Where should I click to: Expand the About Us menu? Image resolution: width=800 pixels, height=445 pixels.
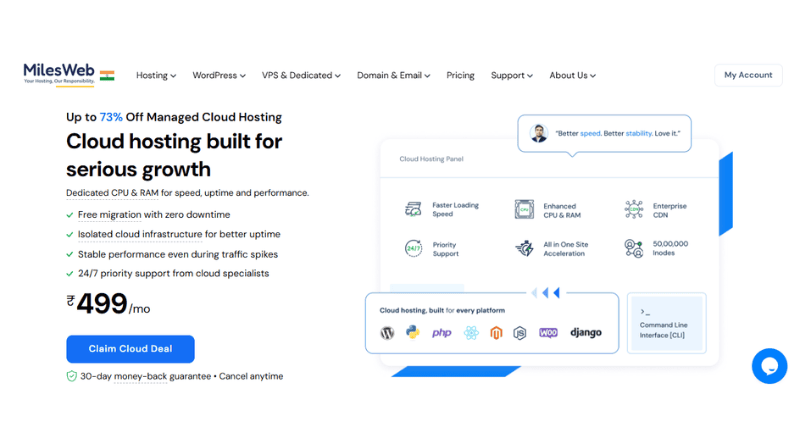point(572,76)
